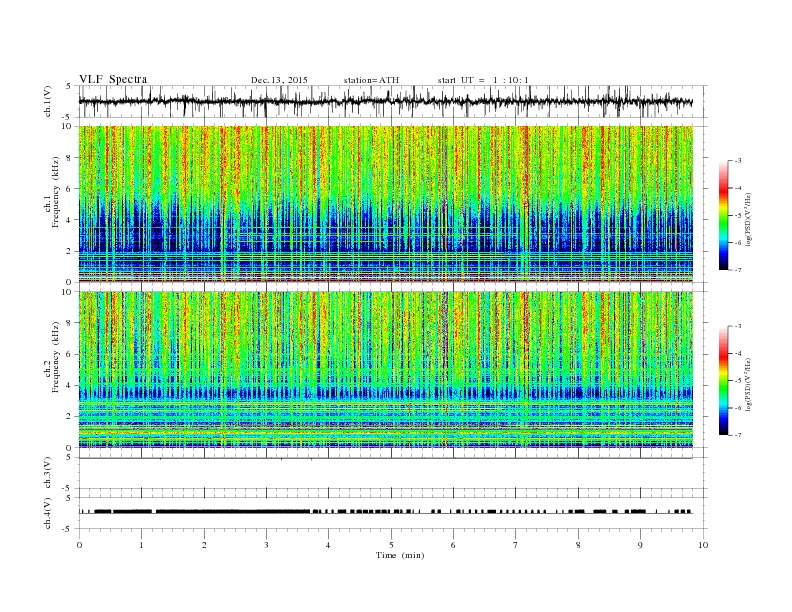Select the "start UT = 1 : 10: 1" text
This screenshot has width=792, height=612.
click(483, 80)
